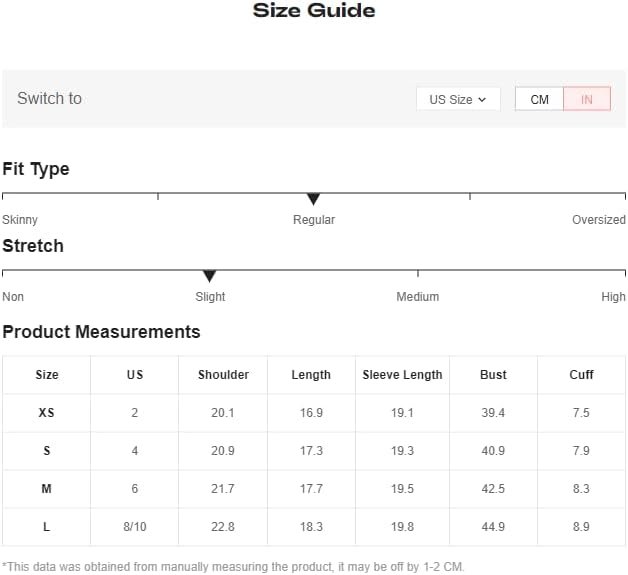628x575 pixels.
Task: Select the L size row label
Action: click(46, 527)
